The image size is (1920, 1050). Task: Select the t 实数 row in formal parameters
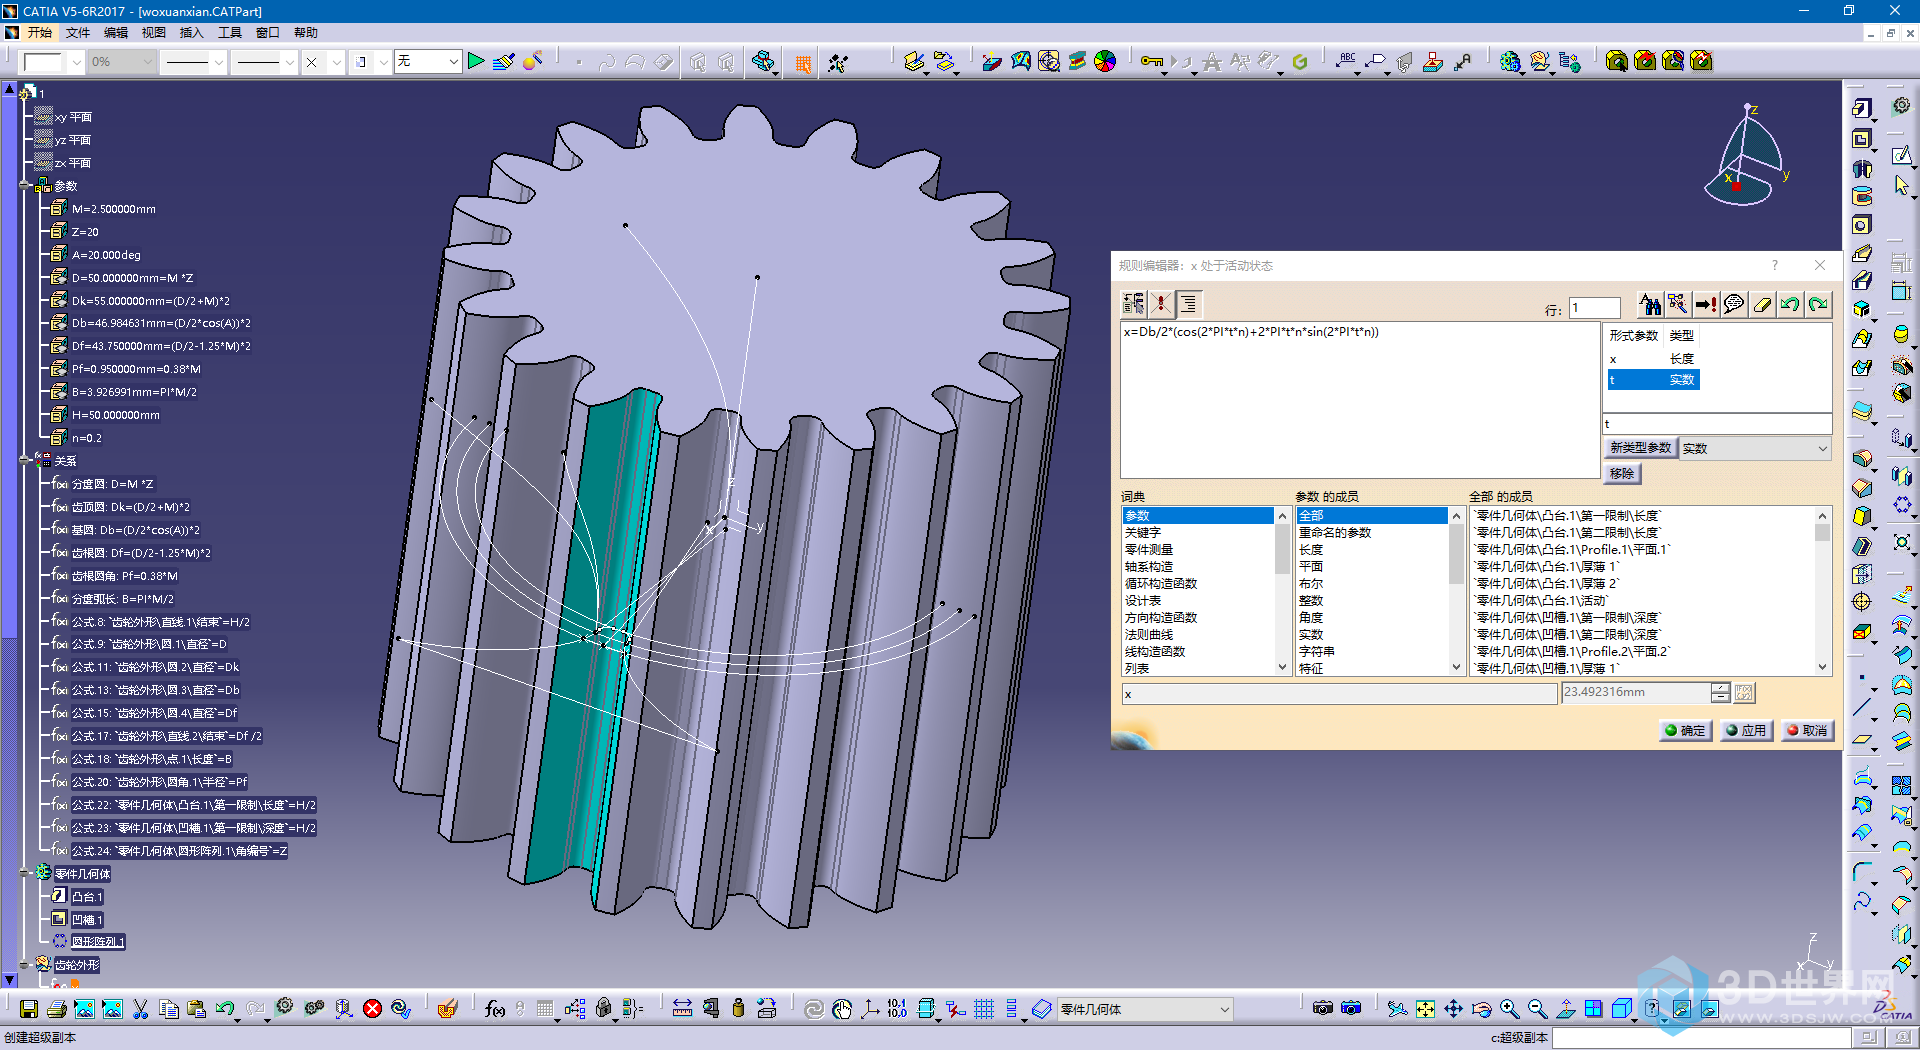(x=1652, y=380)
